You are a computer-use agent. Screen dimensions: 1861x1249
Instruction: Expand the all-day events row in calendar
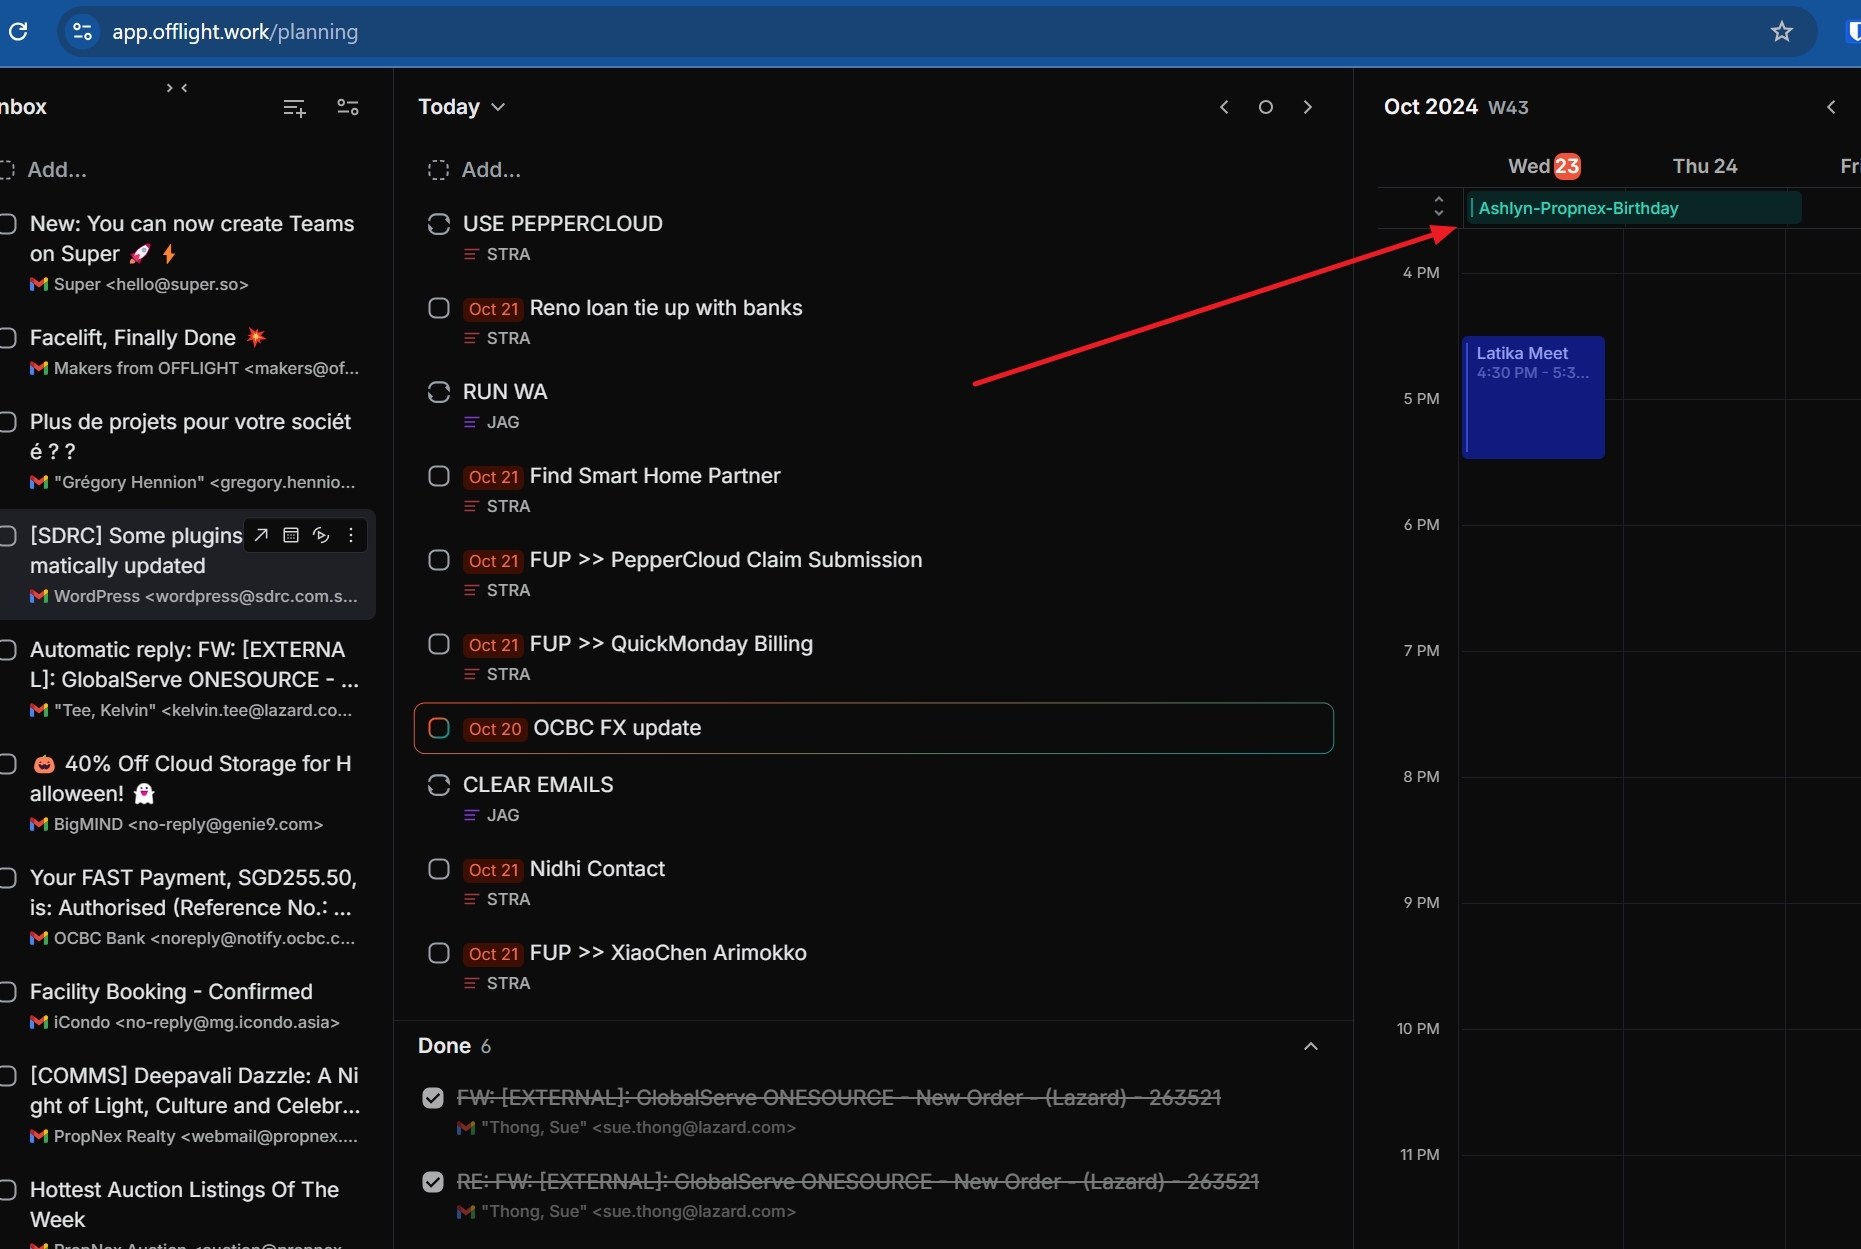[x=1438, y=207]
